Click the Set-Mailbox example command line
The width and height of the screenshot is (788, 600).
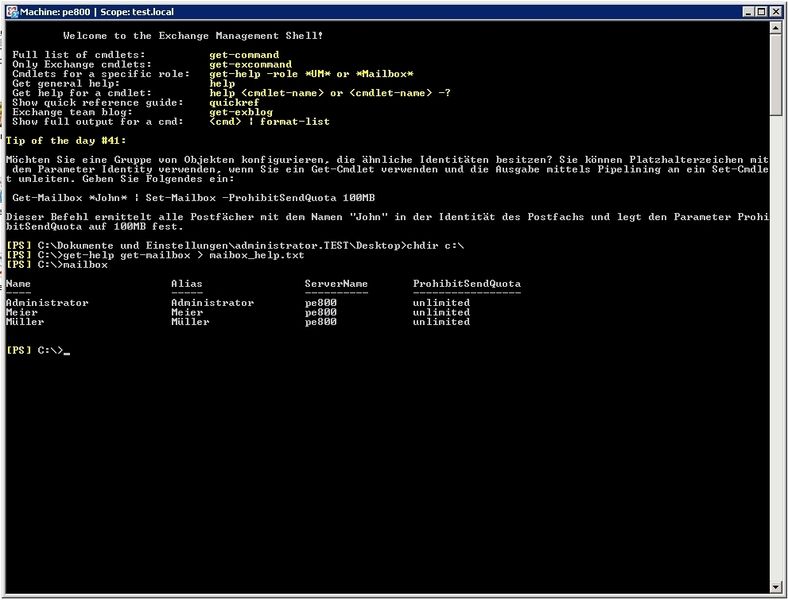pyautogui.click(x=193, y=198)
